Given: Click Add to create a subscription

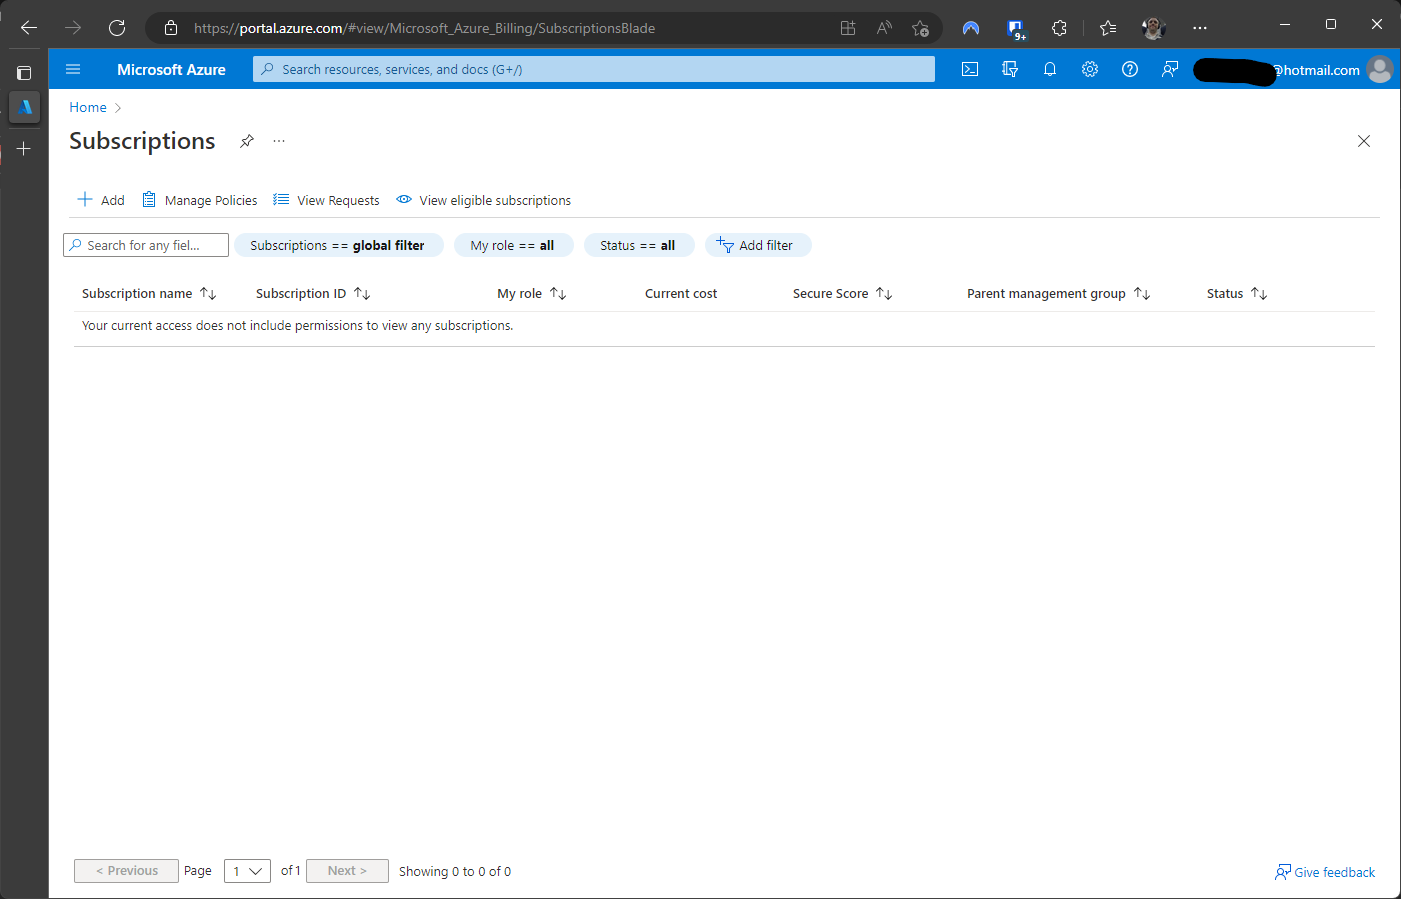Looking at the screenshot, I should coord(101,200).
